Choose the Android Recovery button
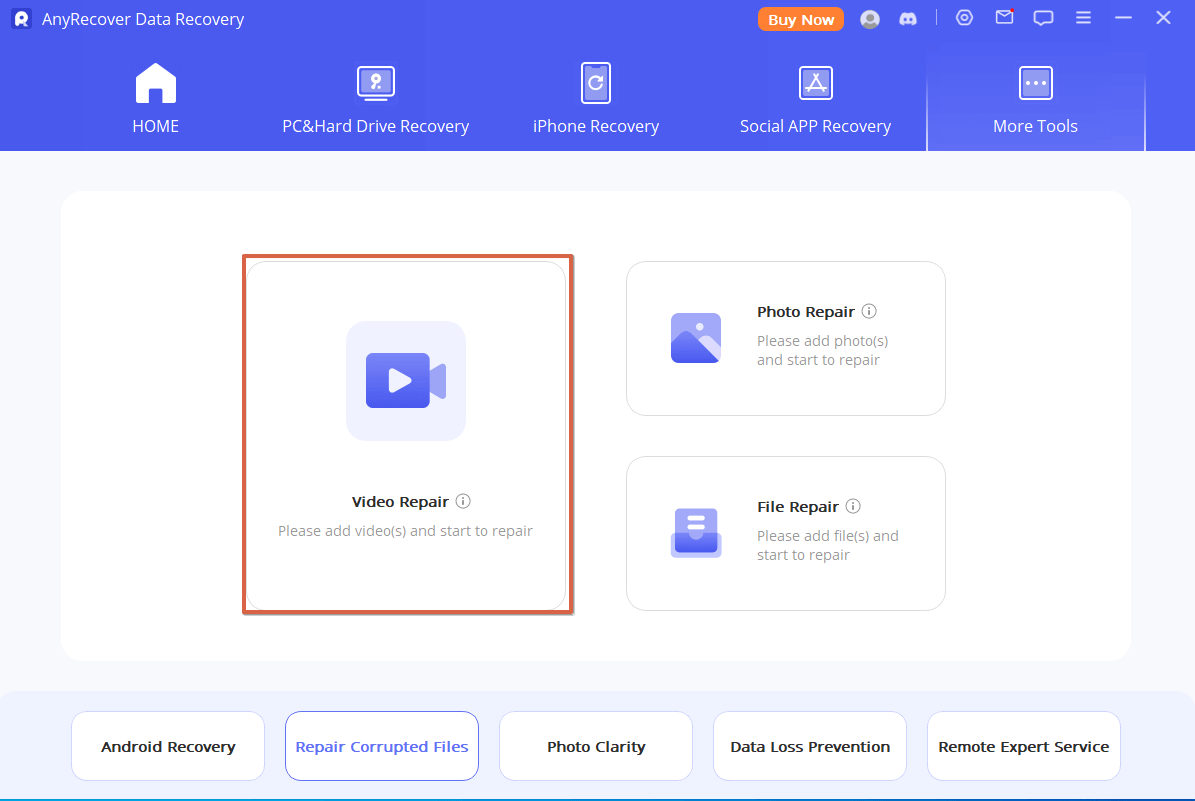Viewport: 1195px width, 801px height. pos(168,747)
